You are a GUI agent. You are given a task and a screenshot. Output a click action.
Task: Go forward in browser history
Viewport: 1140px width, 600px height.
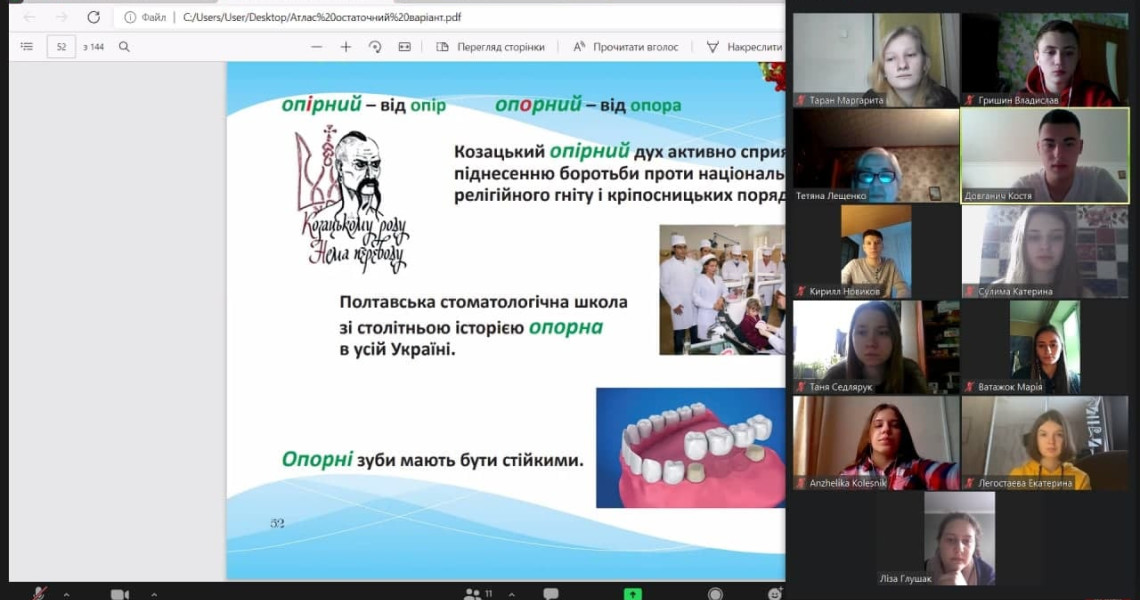click(x=62, y=17)
